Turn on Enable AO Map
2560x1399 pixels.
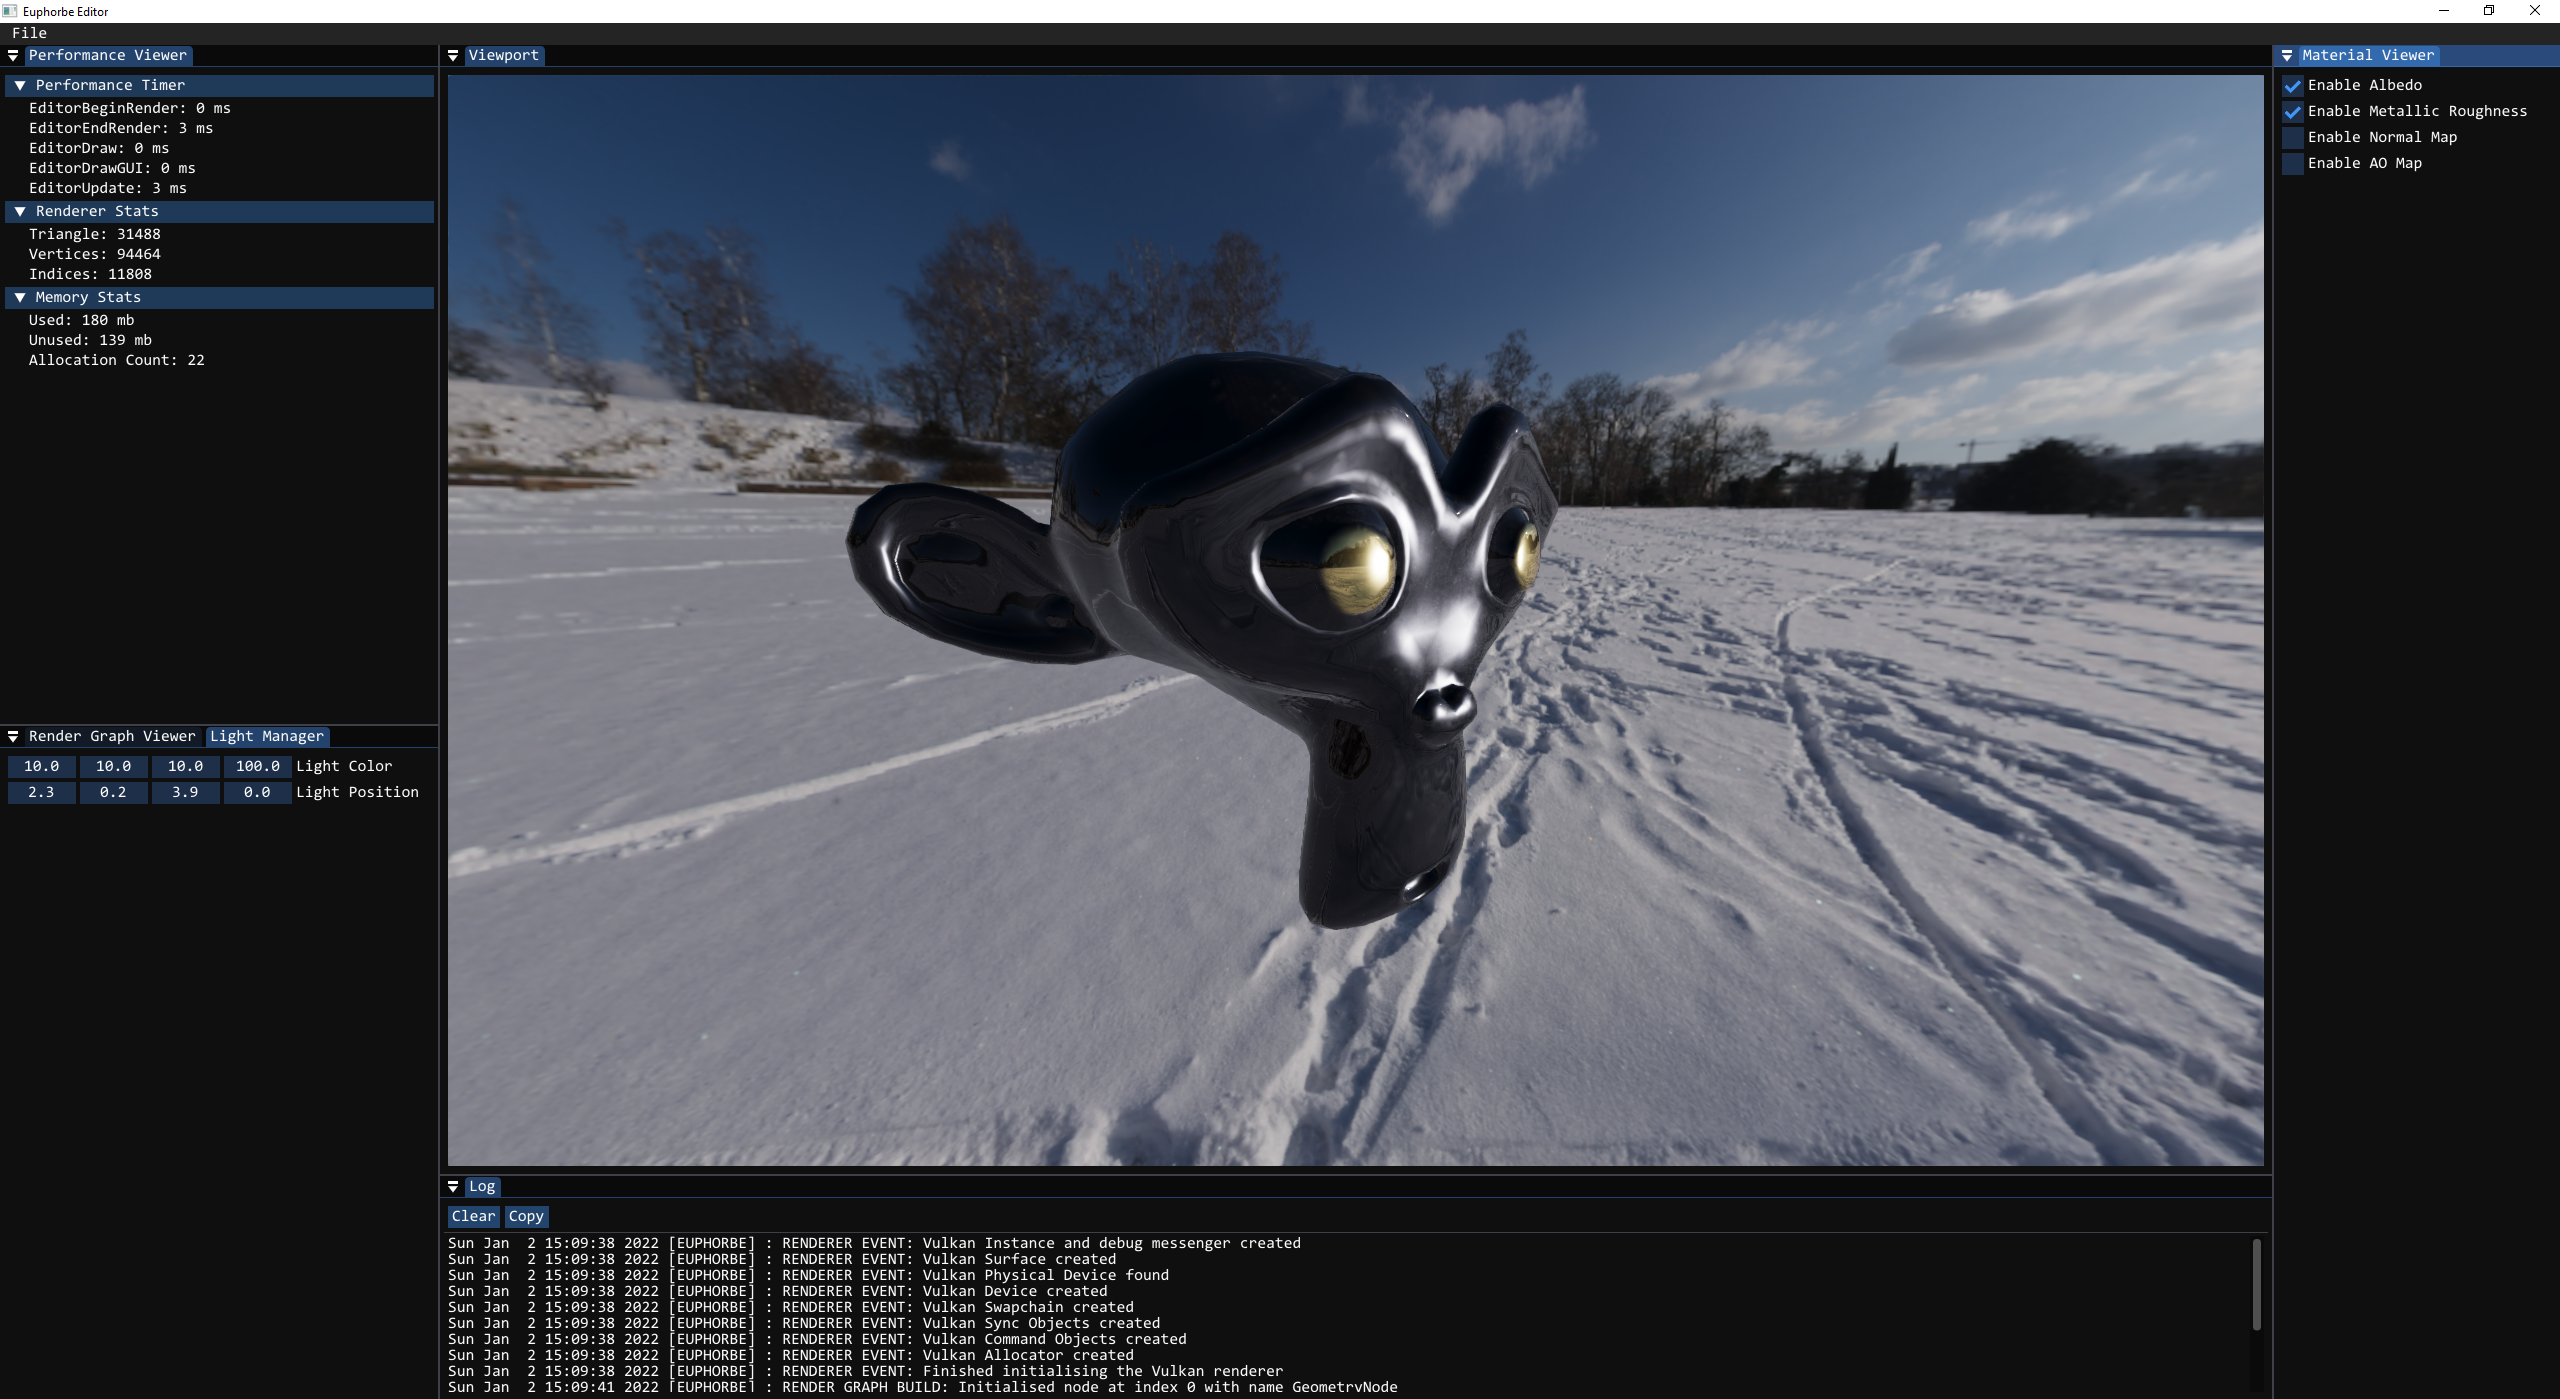pos(2293,164)
